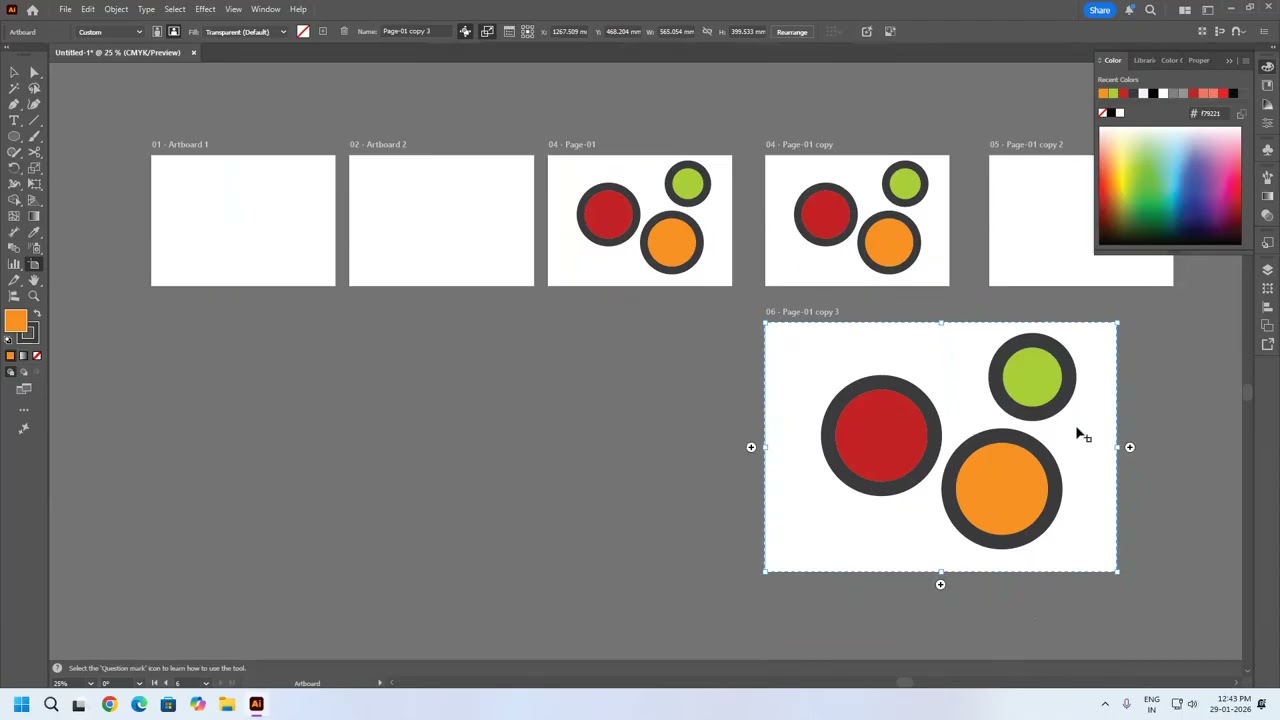
Task: Select the Scissors tool
Action: pos(34,152)
